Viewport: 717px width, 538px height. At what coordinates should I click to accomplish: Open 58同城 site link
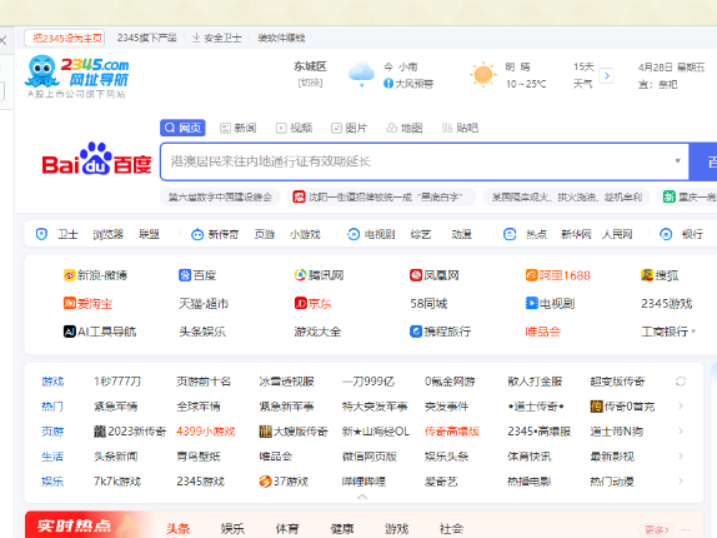pyautogui.click(x=428, y=304)
